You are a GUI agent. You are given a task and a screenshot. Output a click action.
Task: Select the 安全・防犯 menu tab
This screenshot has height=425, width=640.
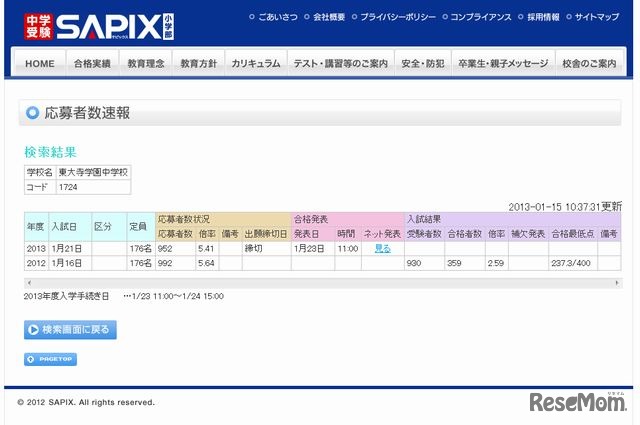click(x=423, y=63)
